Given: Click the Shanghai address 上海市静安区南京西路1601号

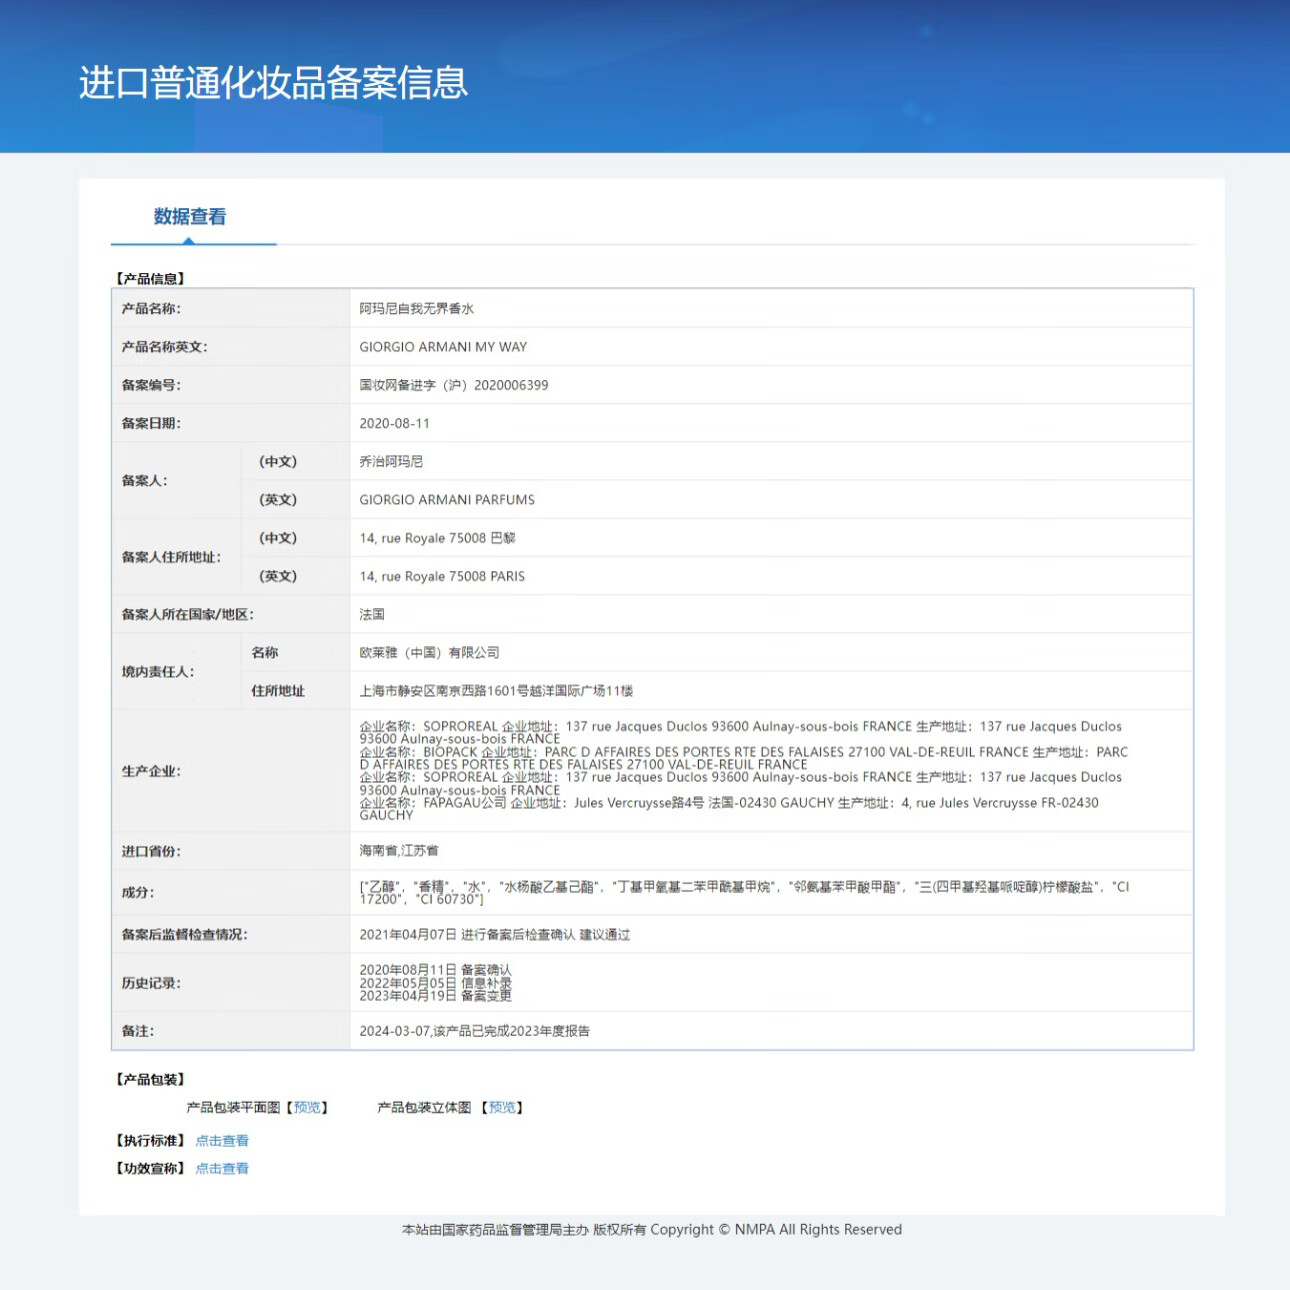Looking at the screenshot, I should click(x=496, y=691).
